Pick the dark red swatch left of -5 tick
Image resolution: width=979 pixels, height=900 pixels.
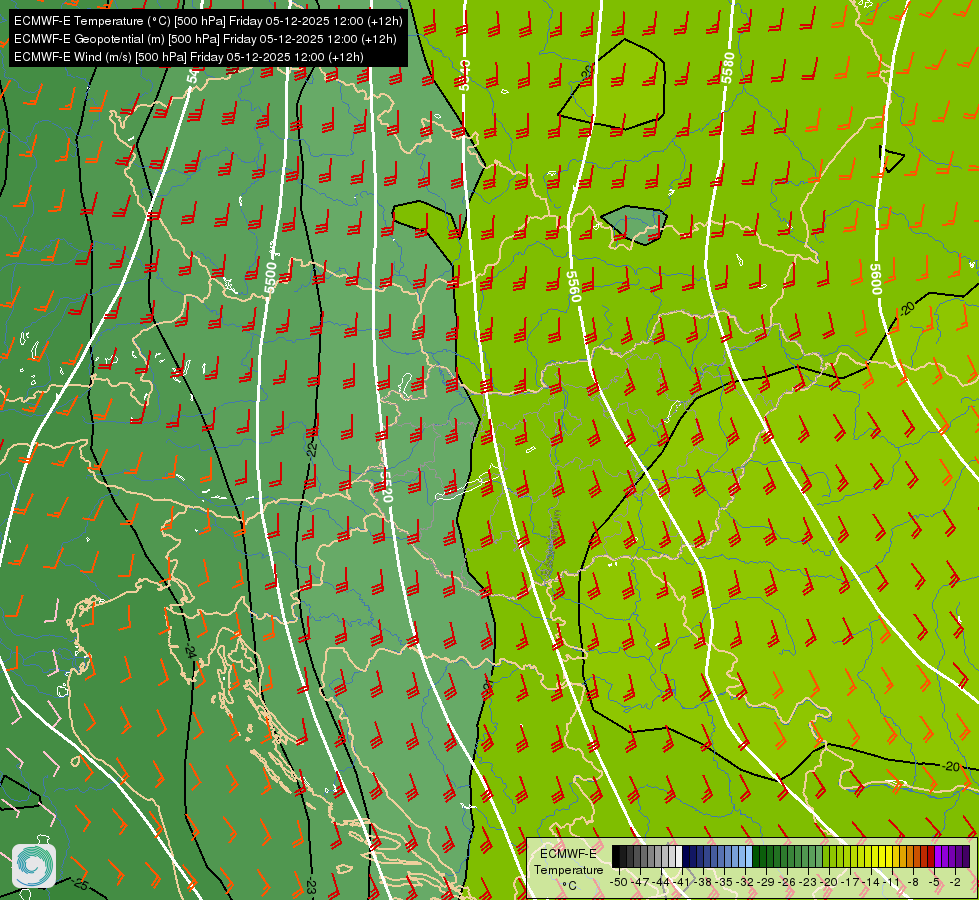point(931,856)
